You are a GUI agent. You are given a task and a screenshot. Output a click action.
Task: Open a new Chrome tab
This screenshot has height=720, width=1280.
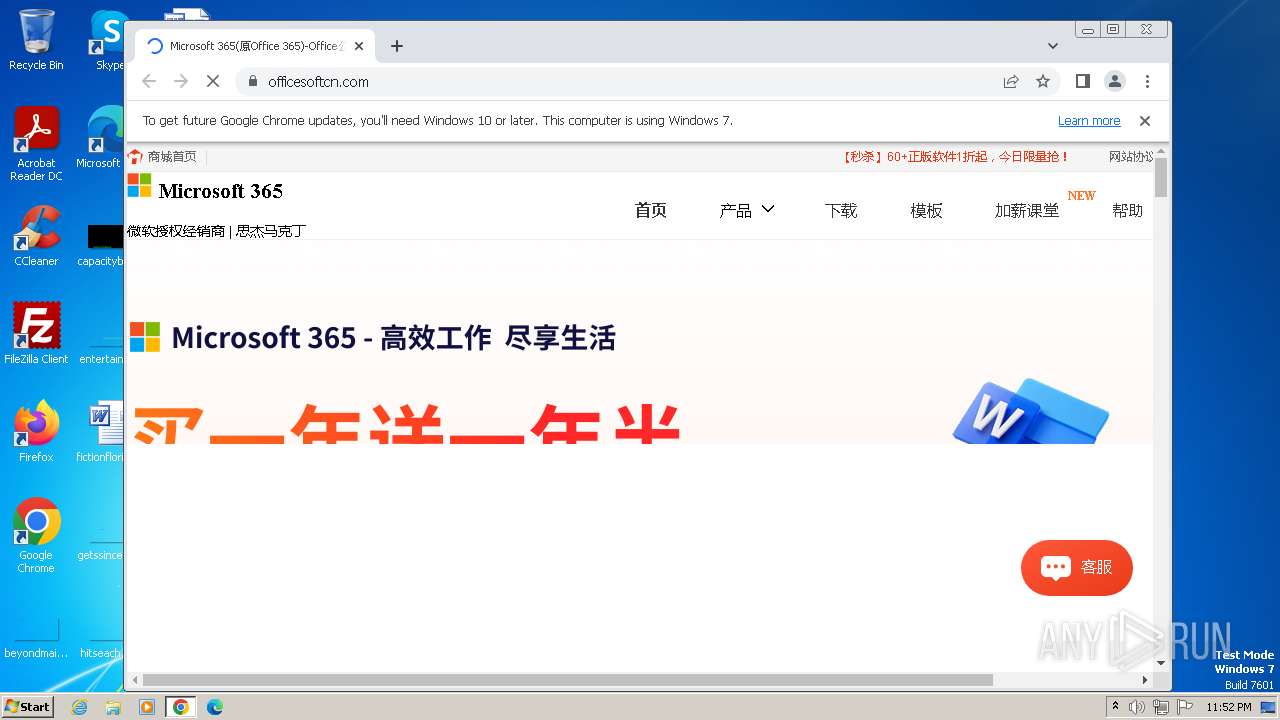coord(397,46)
